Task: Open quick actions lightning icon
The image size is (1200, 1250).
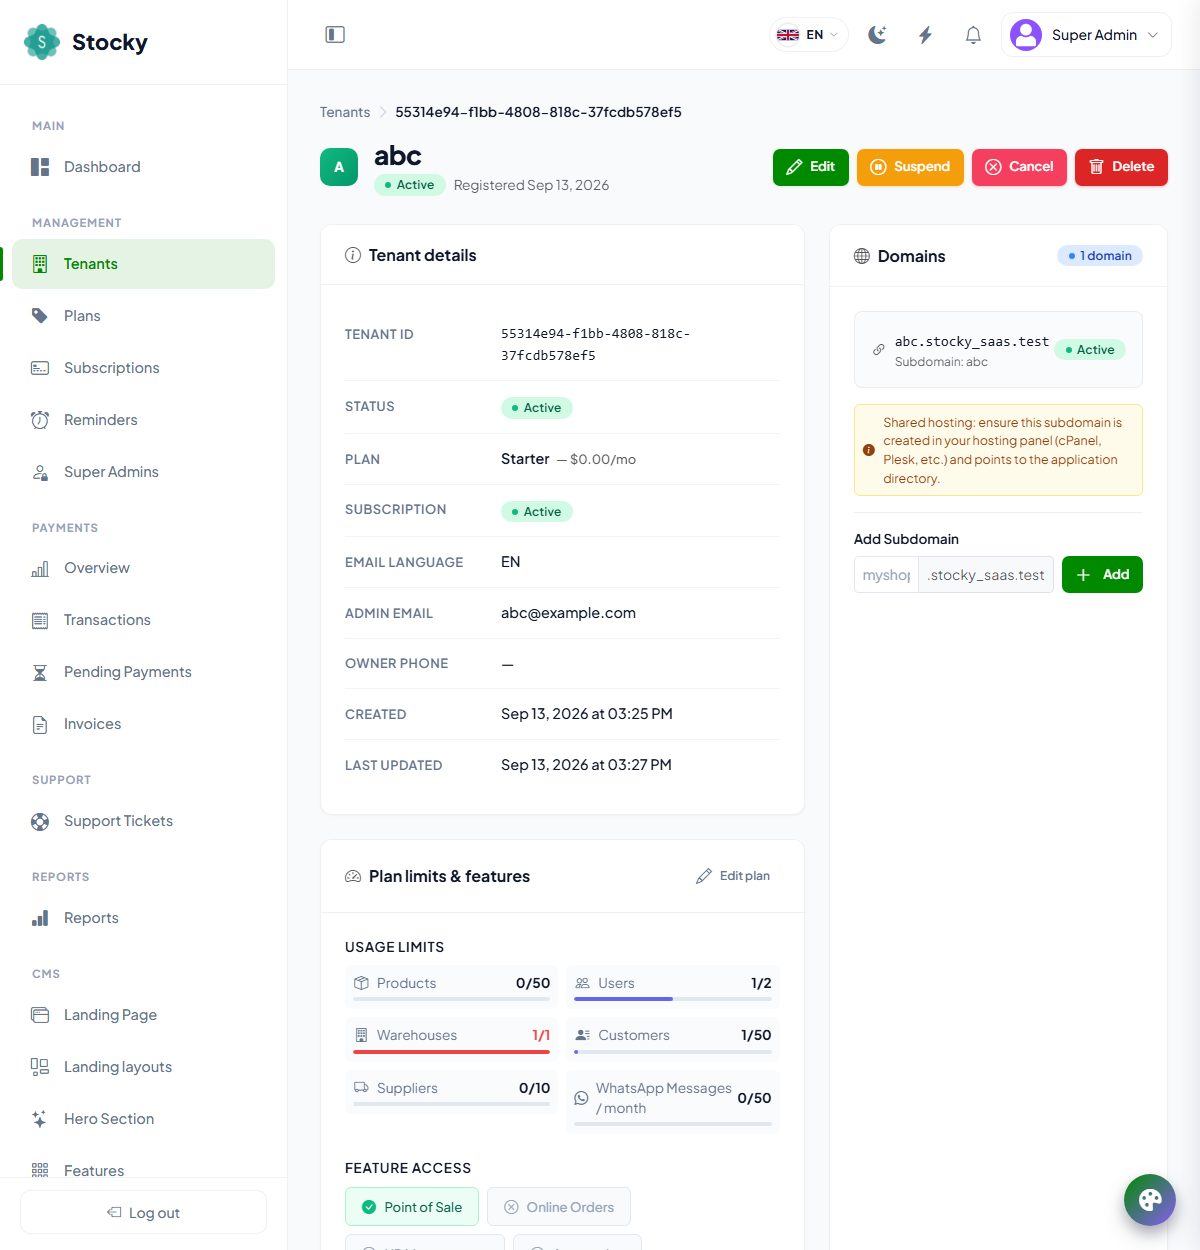Action: coord(925,35)
